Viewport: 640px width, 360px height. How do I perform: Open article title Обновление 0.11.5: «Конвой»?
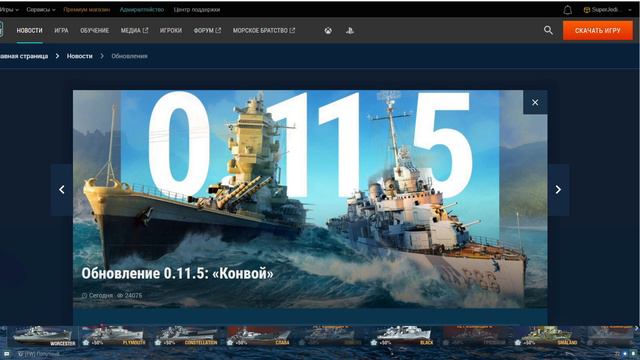point(177,273)
